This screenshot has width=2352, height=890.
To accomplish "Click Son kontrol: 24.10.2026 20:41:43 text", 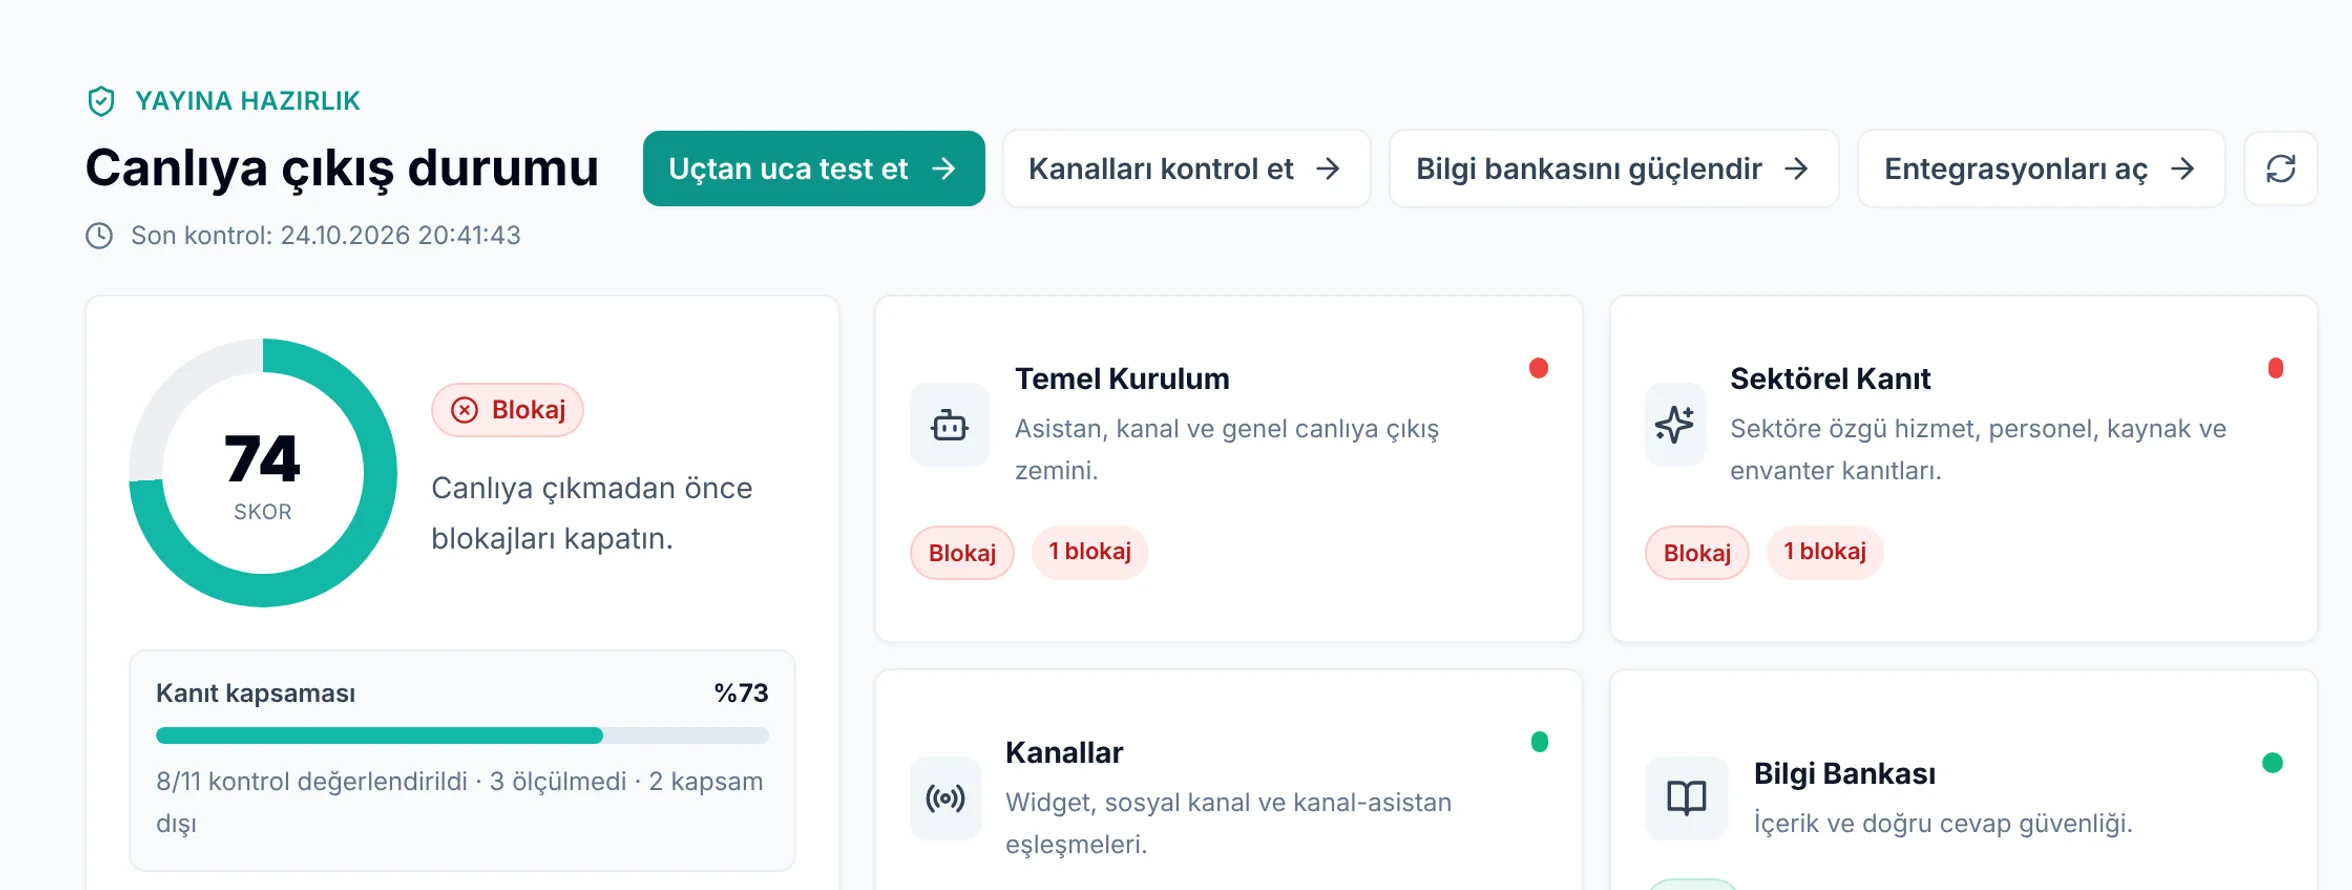I will coord(326,236).
